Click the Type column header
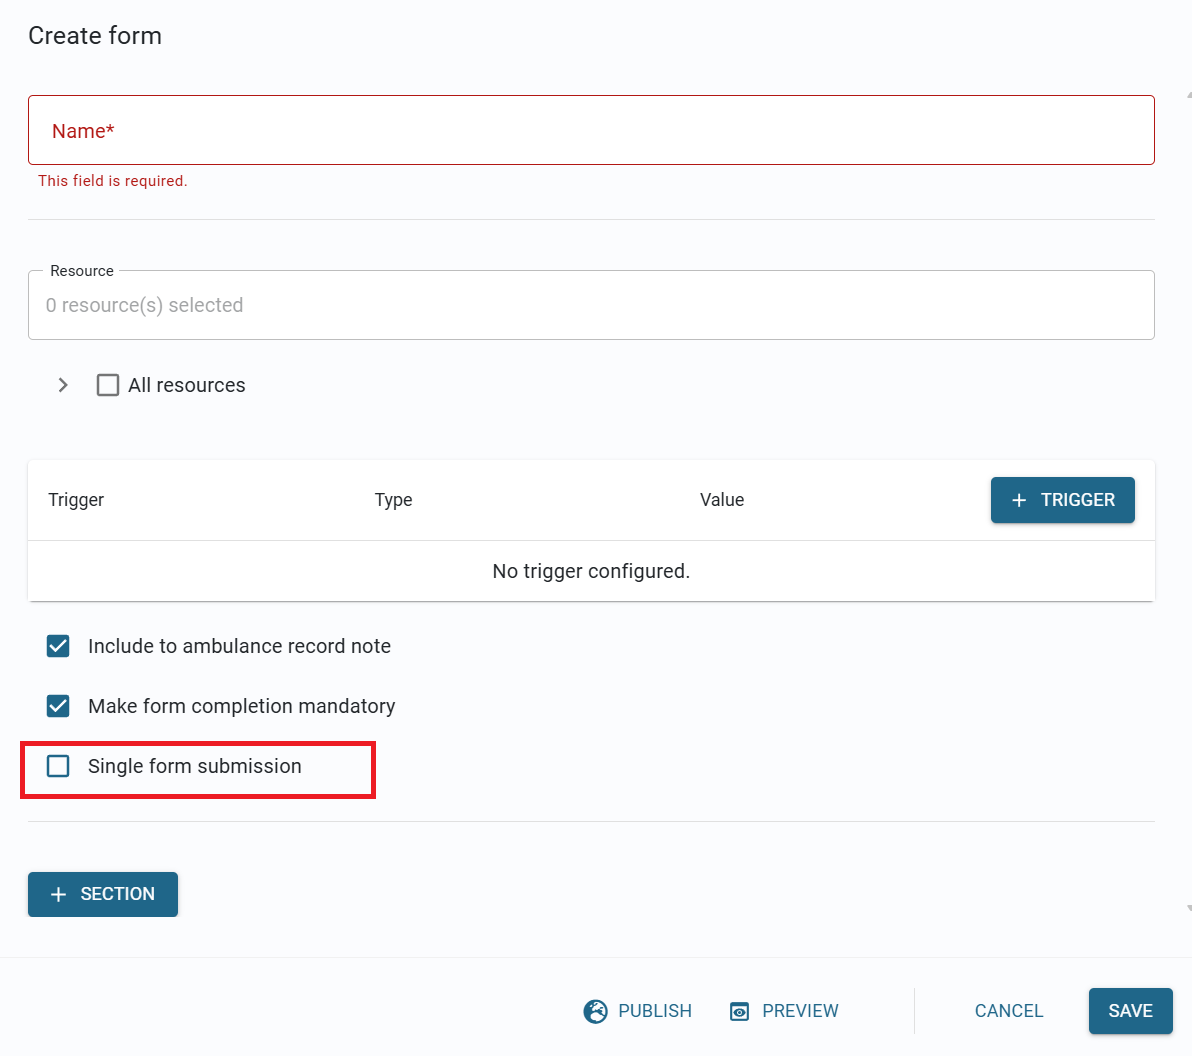This screenshot has width=1192, height=1056. coord(393,500)
